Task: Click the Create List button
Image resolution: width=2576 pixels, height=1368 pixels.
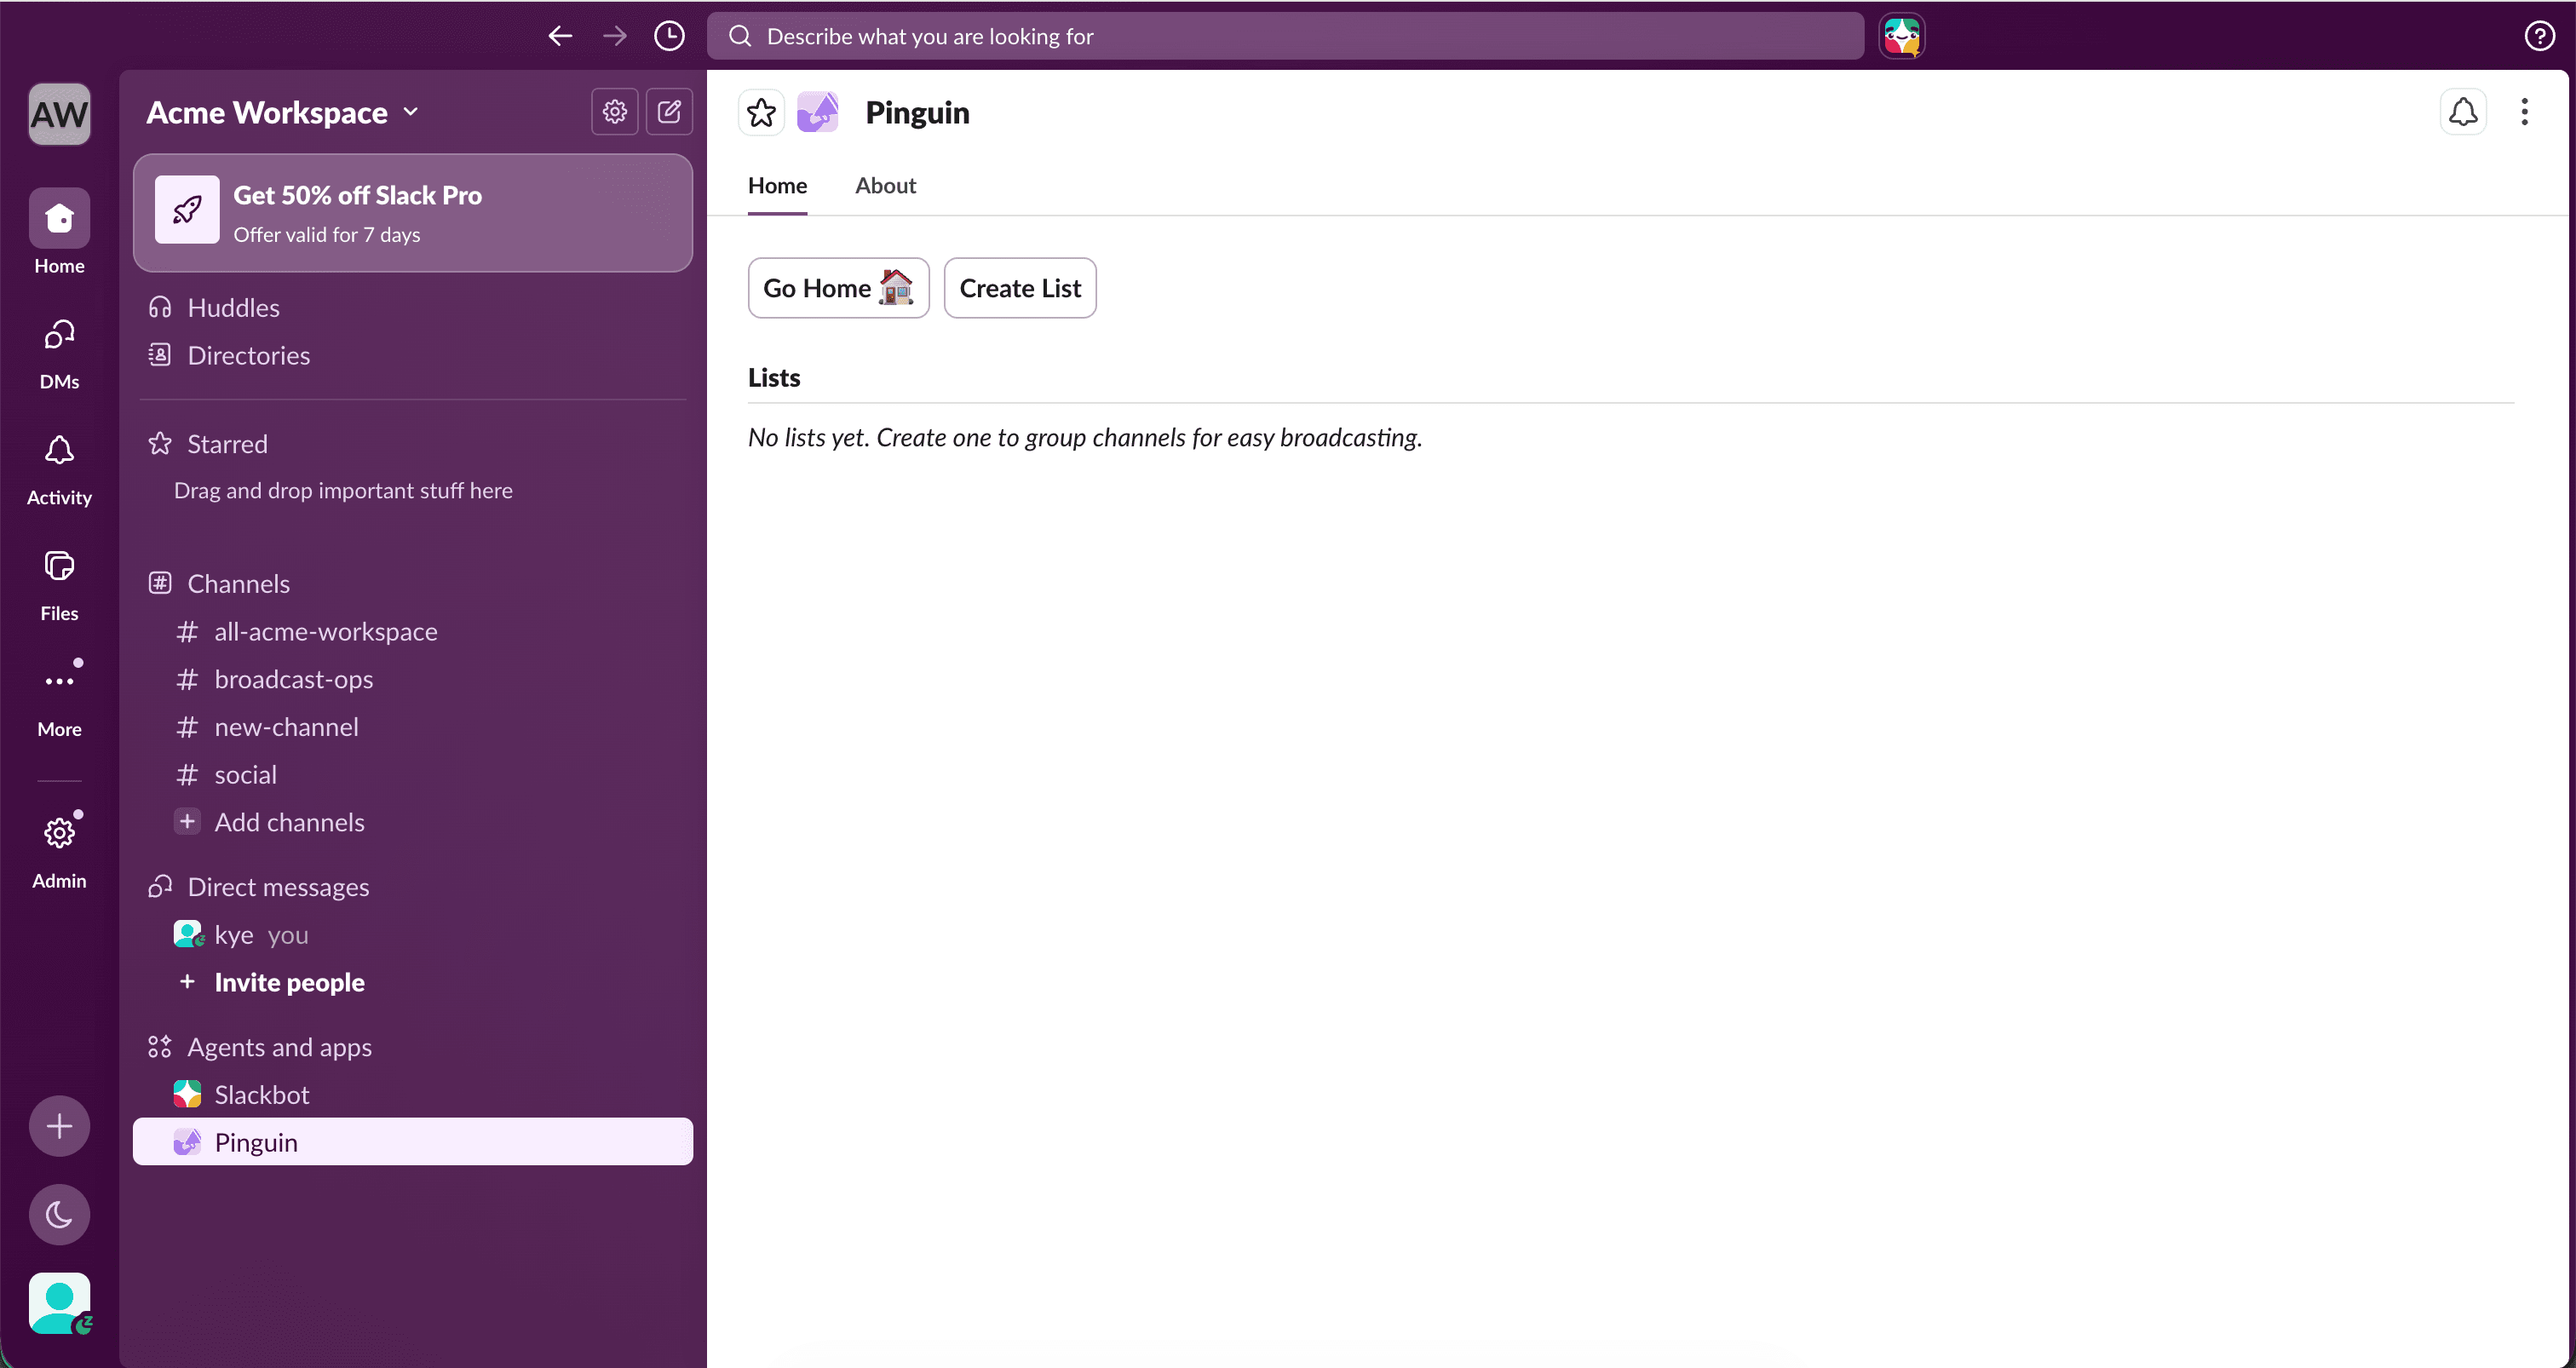Action: pyautogui.click(x=1020, y=288)
